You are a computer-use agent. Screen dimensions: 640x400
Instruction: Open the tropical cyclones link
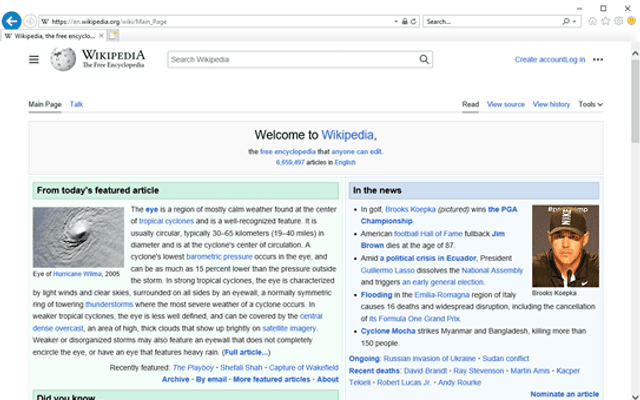point(166,221)
